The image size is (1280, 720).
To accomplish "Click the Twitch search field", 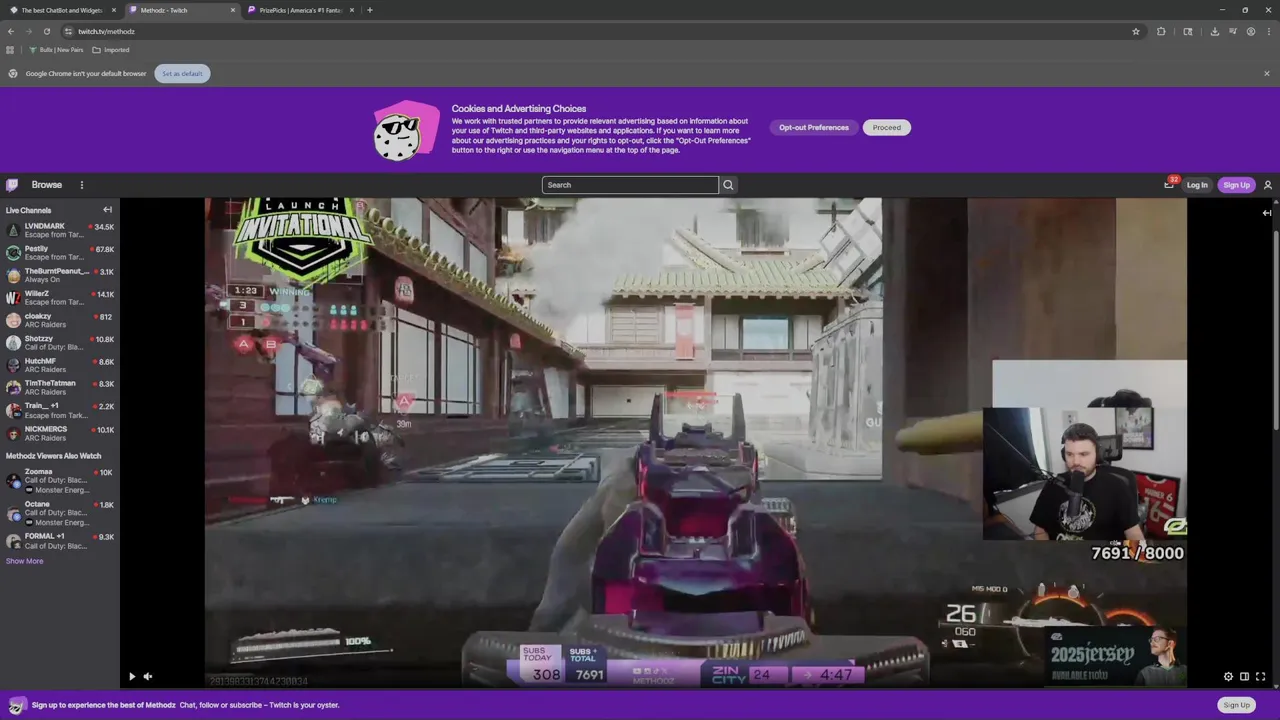I will [x=630, y=185].
